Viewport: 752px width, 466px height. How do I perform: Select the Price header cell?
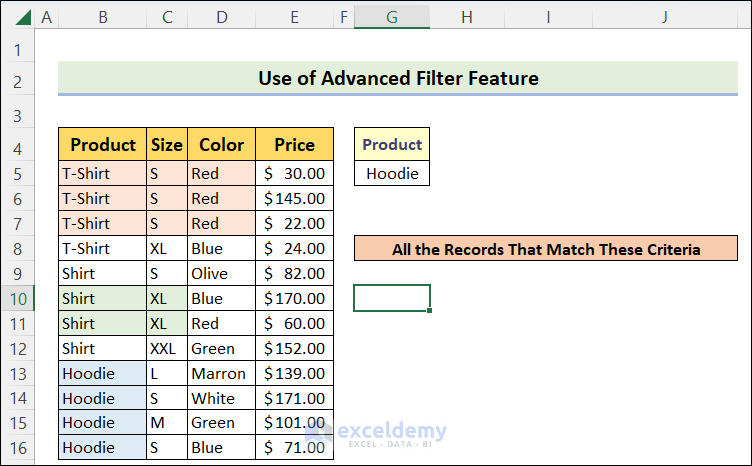click(x=294, y=145)
